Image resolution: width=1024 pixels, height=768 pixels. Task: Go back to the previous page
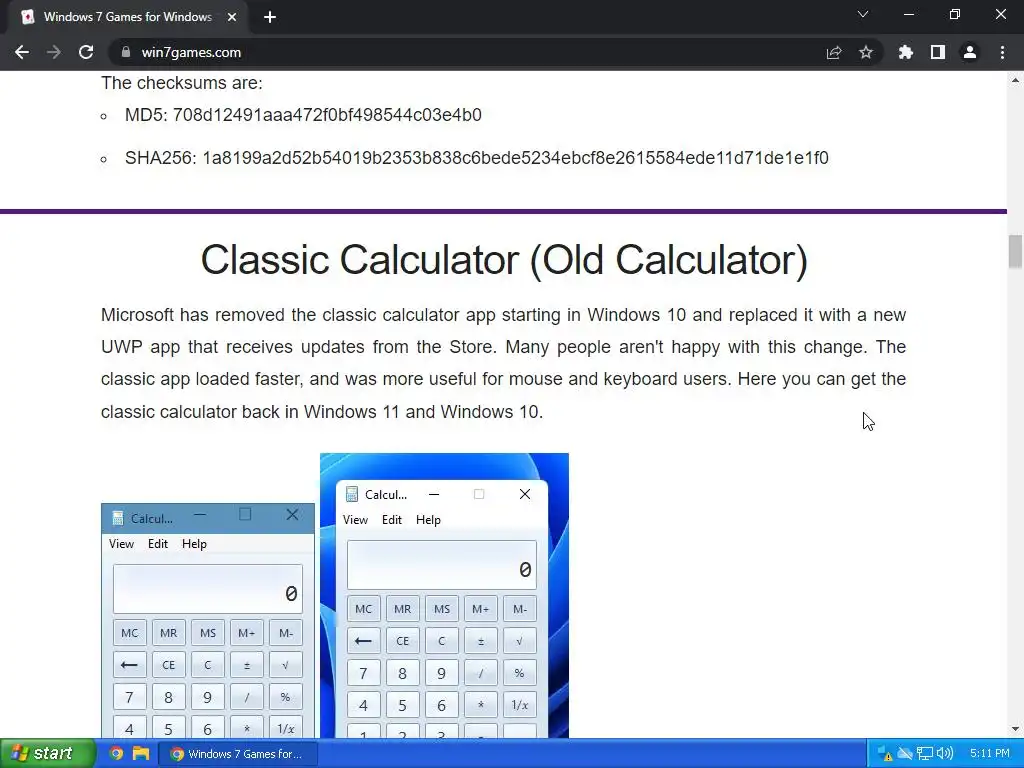point(22,52)
